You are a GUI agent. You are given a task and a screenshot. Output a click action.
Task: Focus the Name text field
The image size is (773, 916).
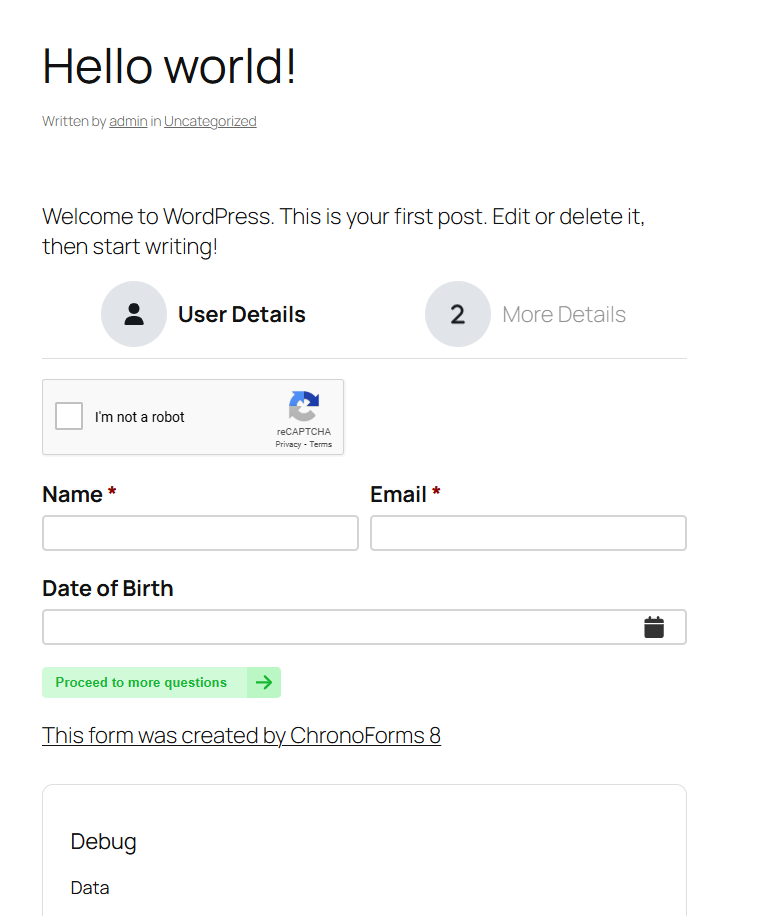200,533
